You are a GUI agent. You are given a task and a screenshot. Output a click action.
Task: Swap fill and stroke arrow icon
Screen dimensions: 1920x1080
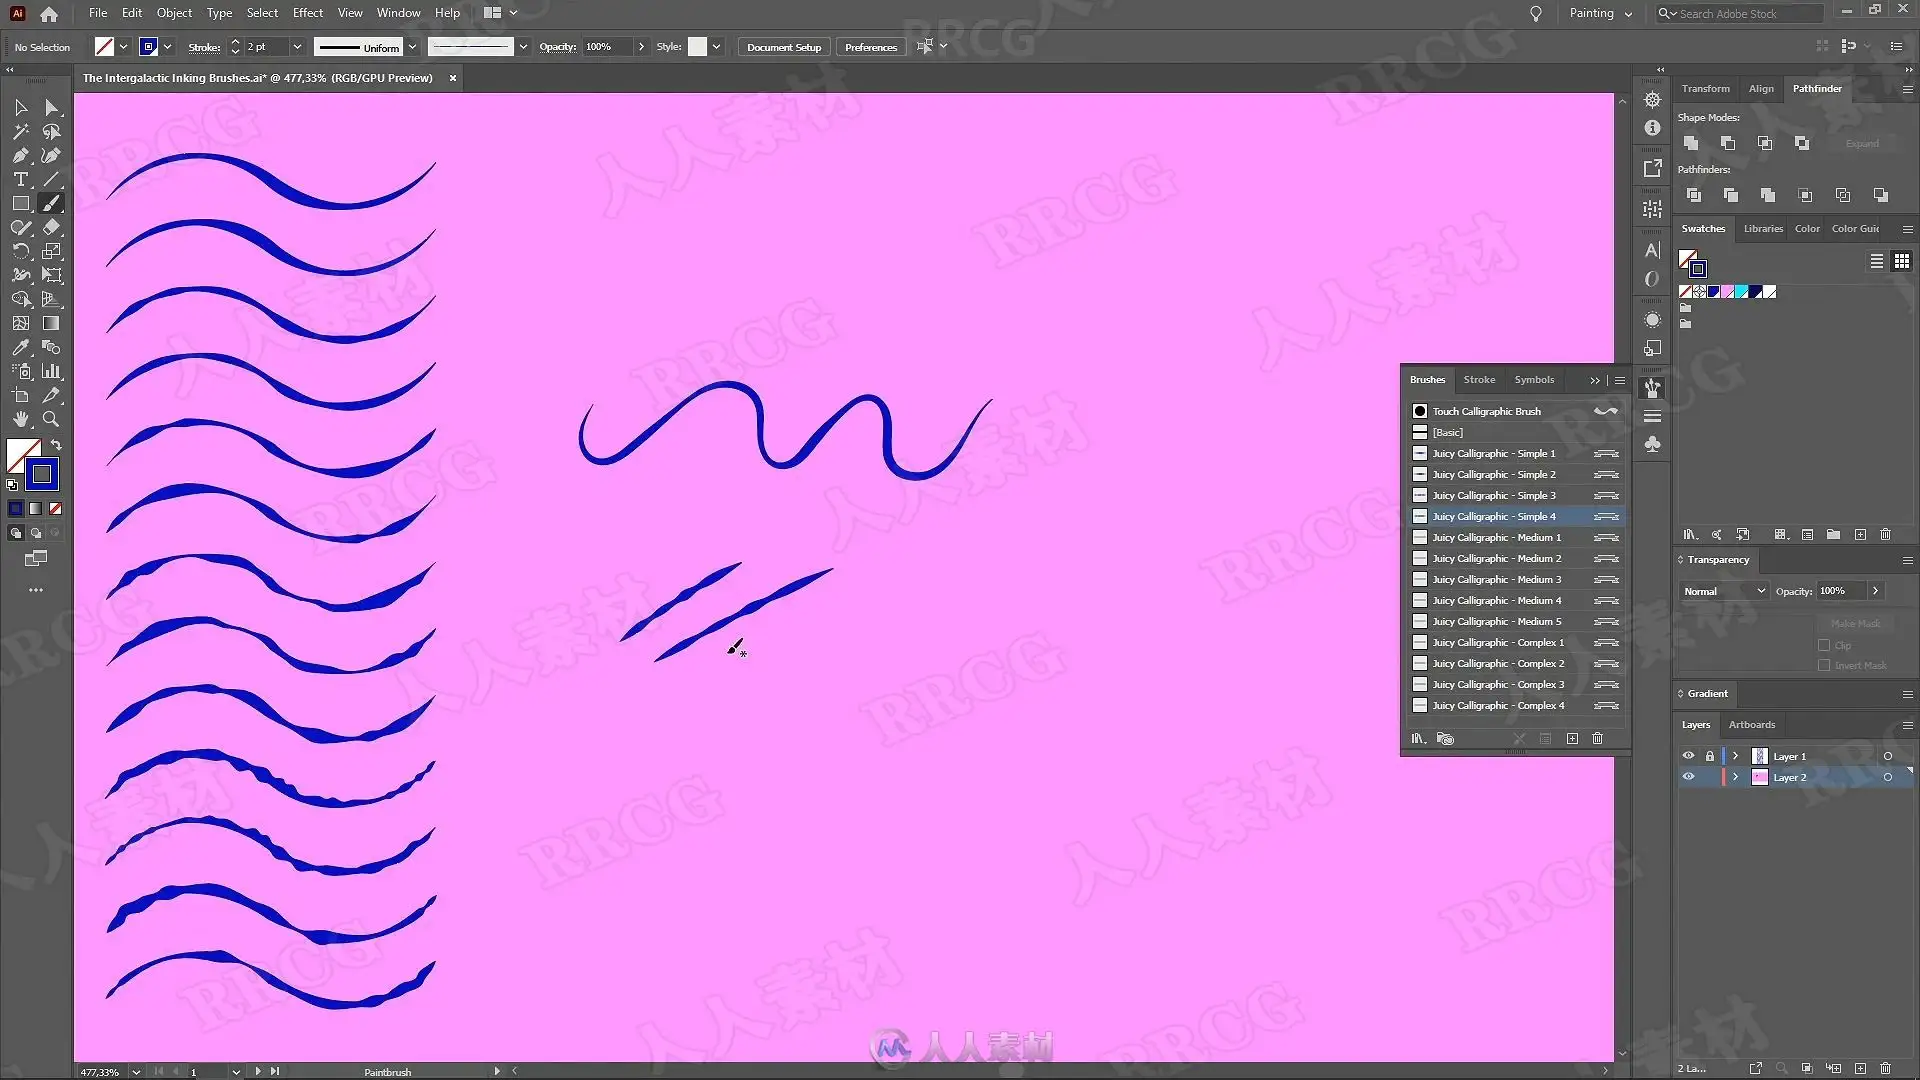(56, 445)
